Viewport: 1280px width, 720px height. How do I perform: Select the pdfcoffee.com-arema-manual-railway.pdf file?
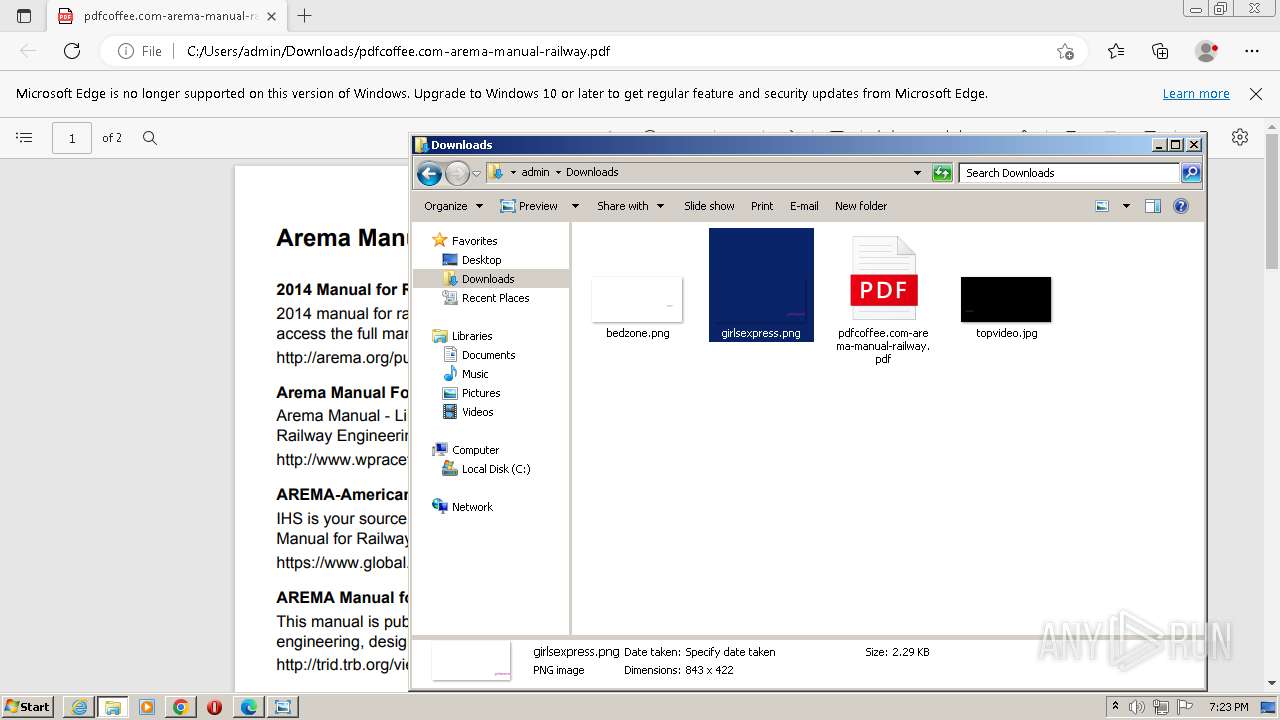pyautogui.click(x=883, y=300)
